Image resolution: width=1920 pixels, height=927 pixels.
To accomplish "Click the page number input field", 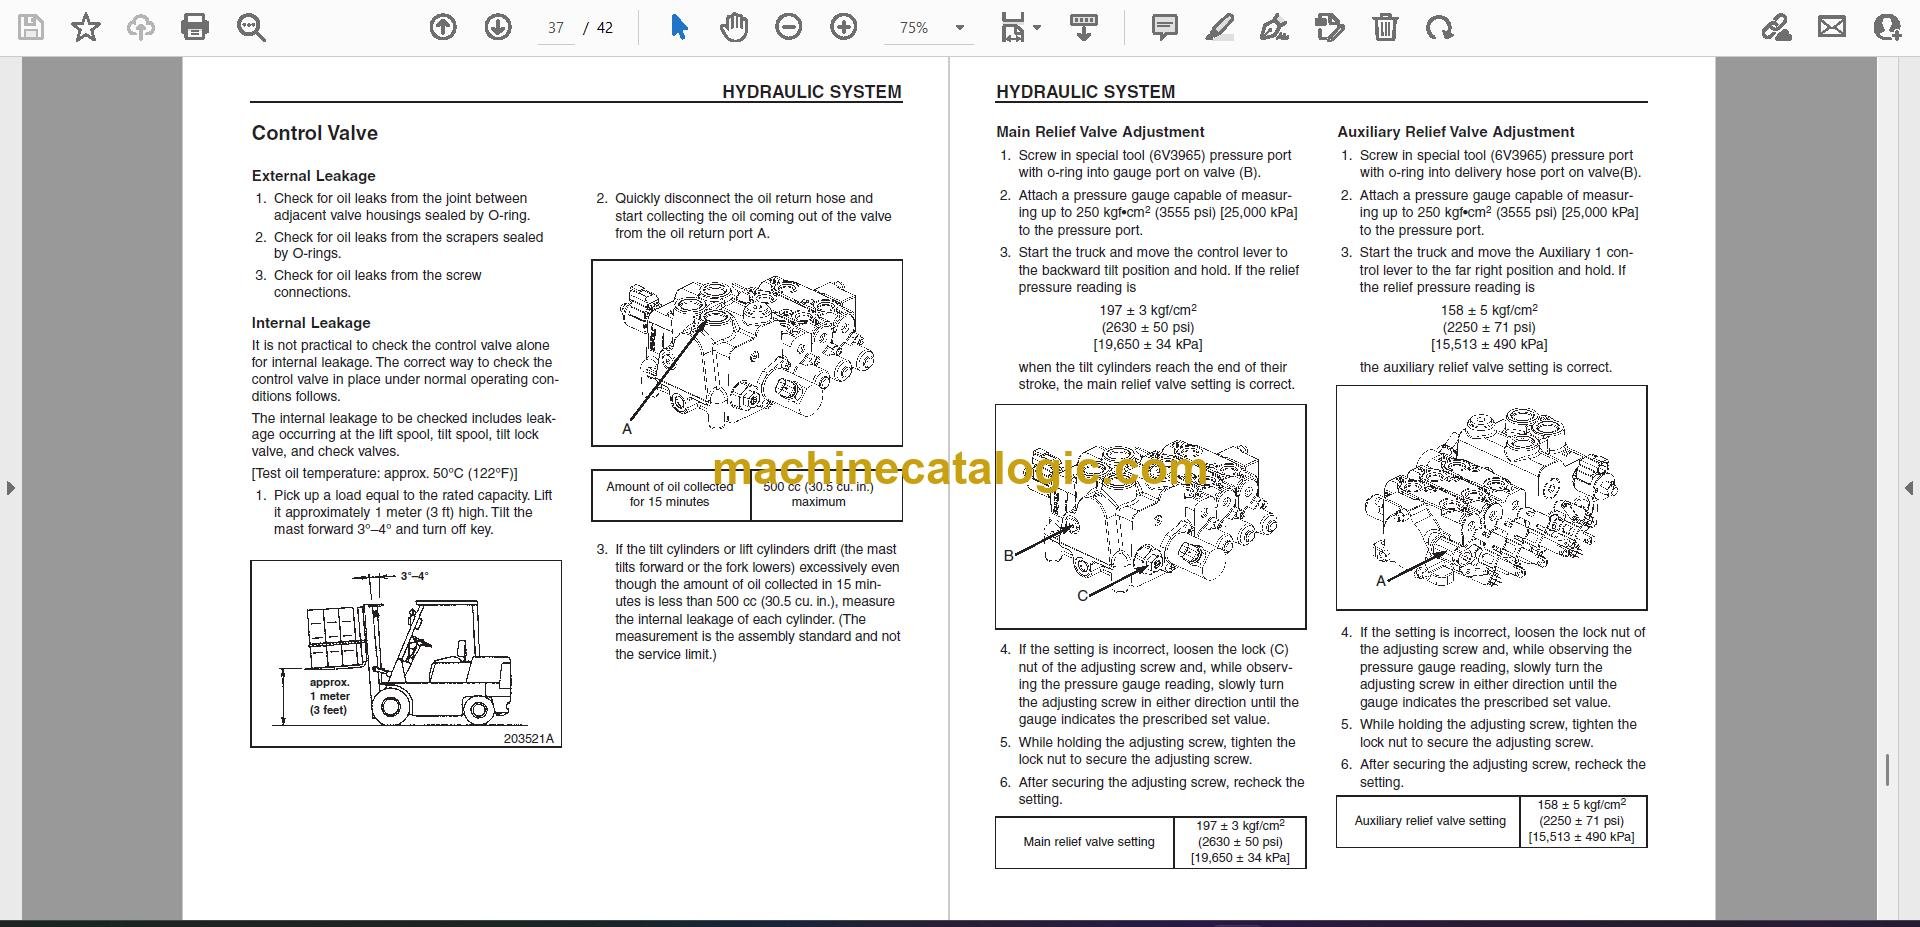I will 556,28.
